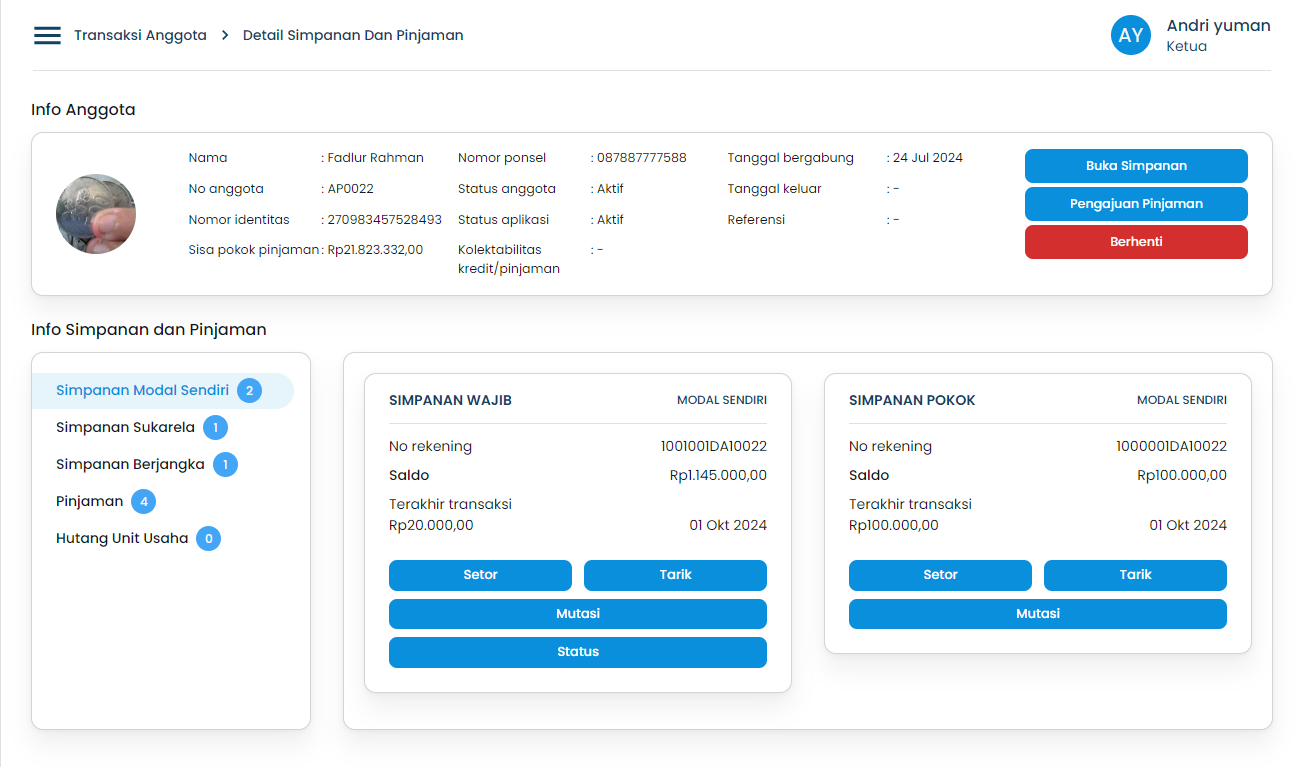Viewport: 1302px width, 767px height.
Task: Select the Pinjaman category in the sidebar
Action: (x=87, y=501)
